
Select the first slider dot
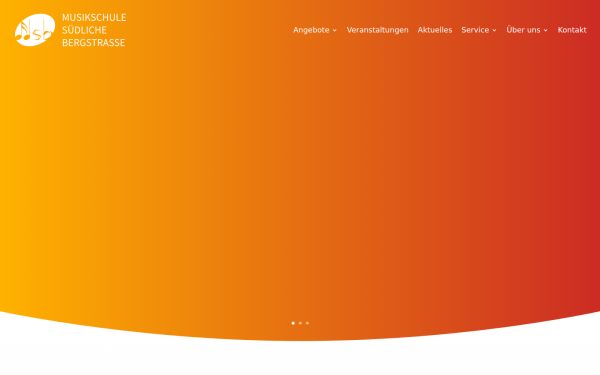click(x=293, y=323)
